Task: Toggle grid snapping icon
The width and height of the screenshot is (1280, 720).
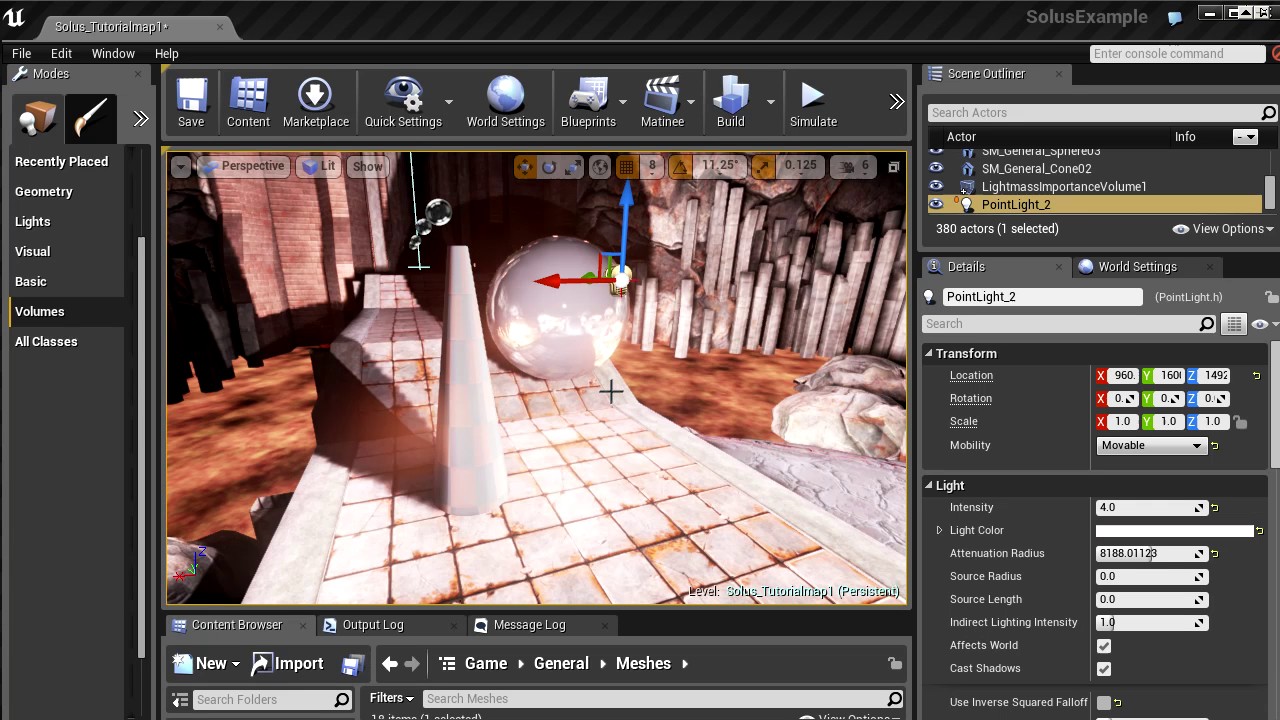Action: pos(626,167)
